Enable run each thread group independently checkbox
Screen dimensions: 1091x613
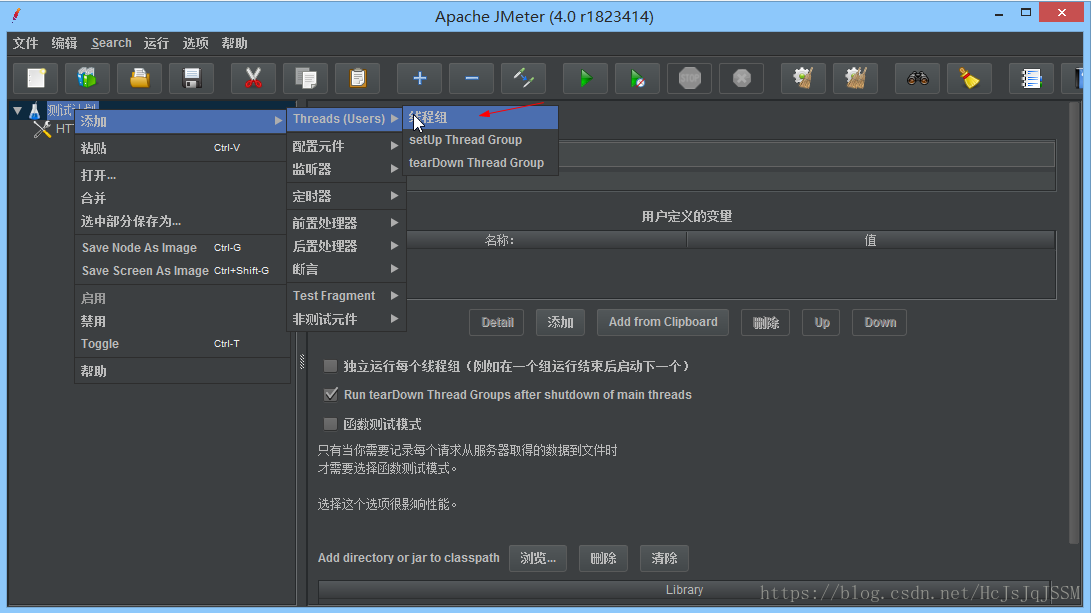tap(331, 366)
